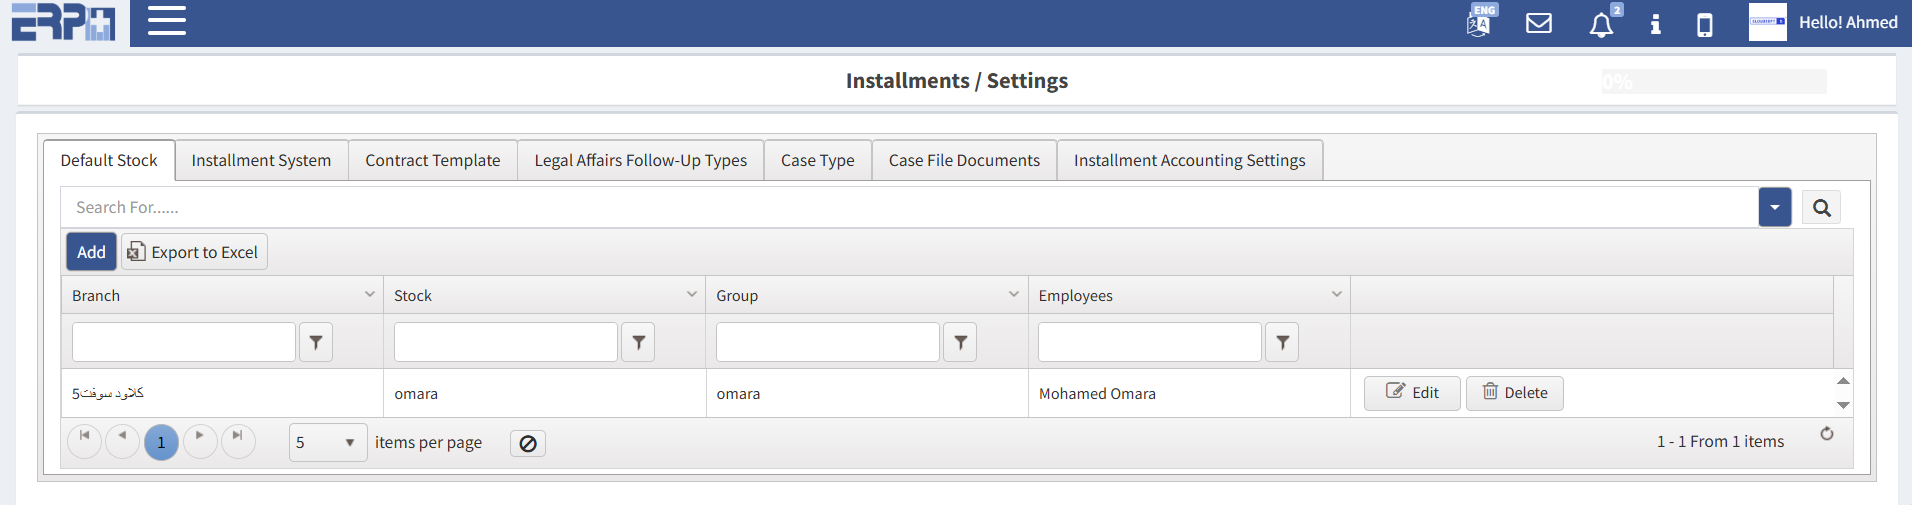Open the items per page dropdown
Screen dimensions: 1912x505
click(328, 443)
